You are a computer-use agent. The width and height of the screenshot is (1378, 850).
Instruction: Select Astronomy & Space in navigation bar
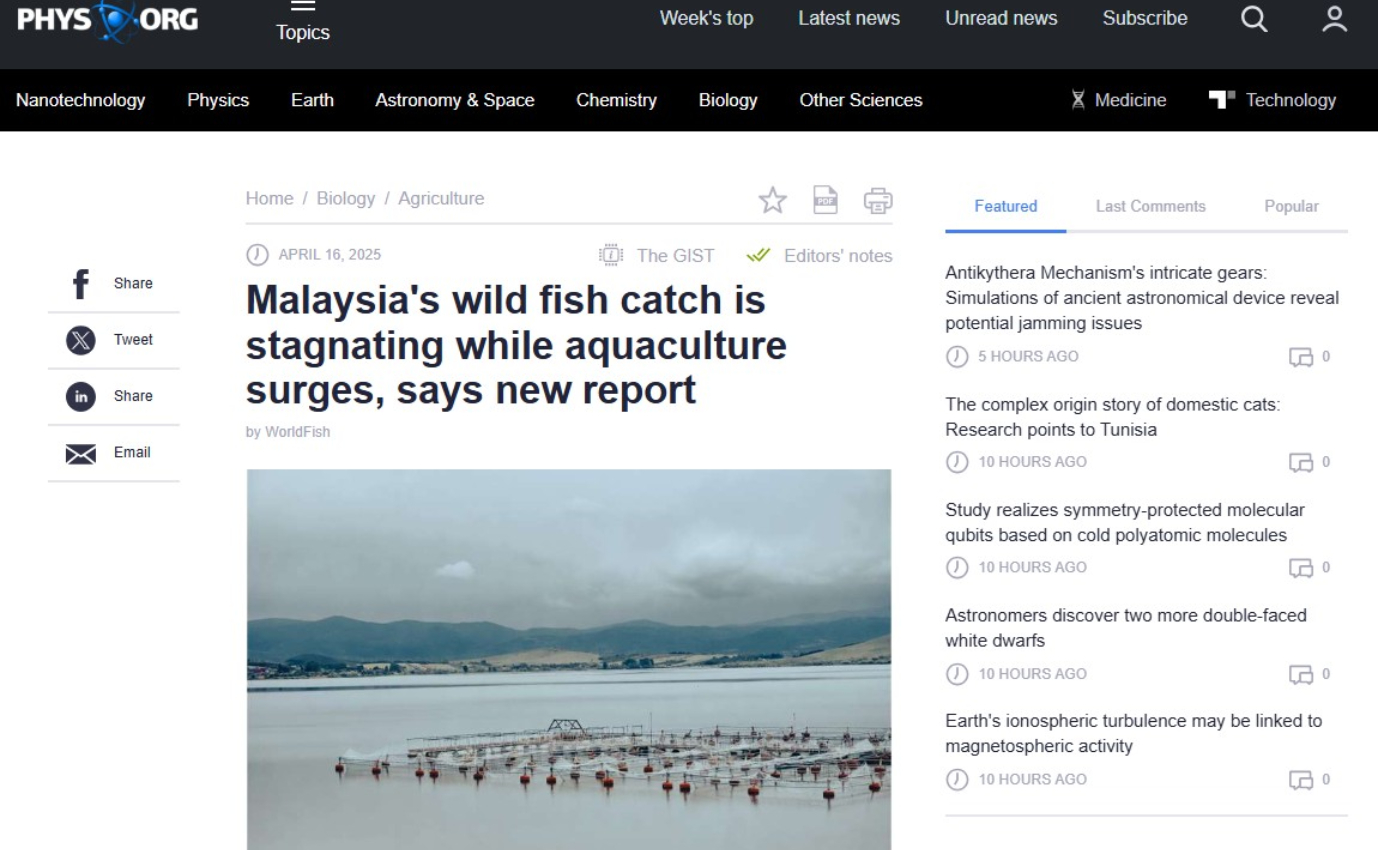point(454,100)
